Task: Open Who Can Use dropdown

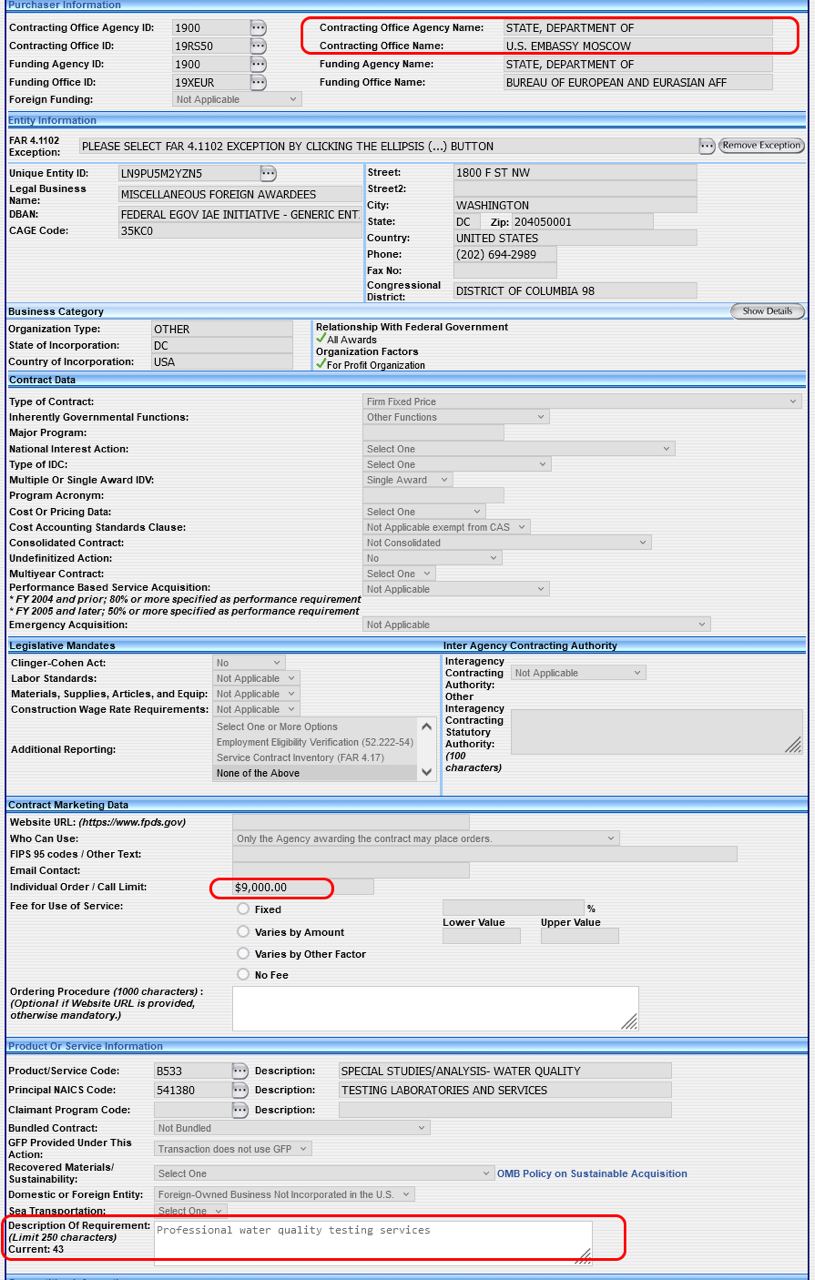Action: pos(426,839)
